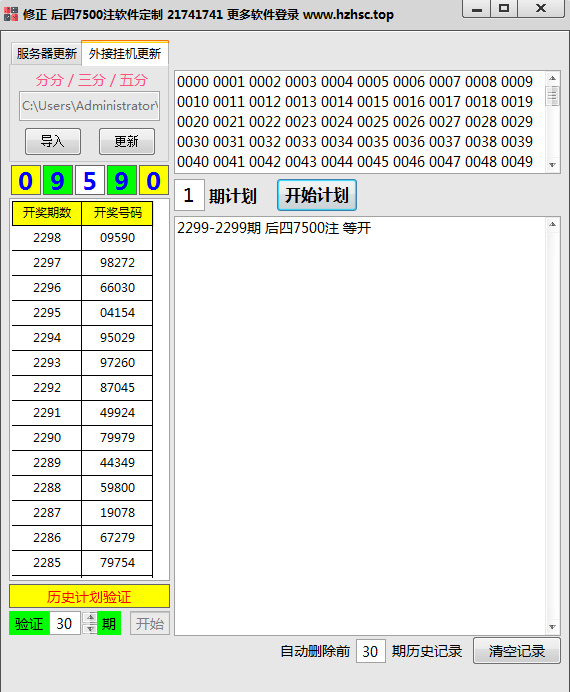Click the file path input field

(90, 106)
